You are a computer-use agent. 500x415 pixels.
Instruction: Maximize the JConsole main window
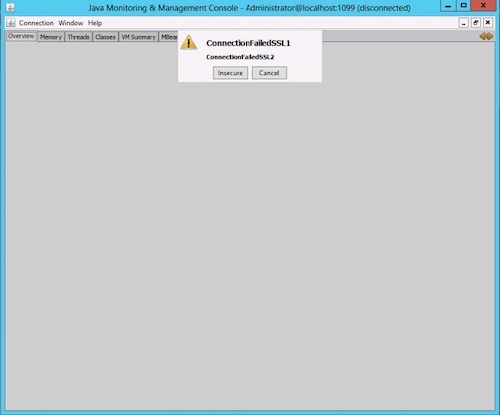[x=464, y=6]
